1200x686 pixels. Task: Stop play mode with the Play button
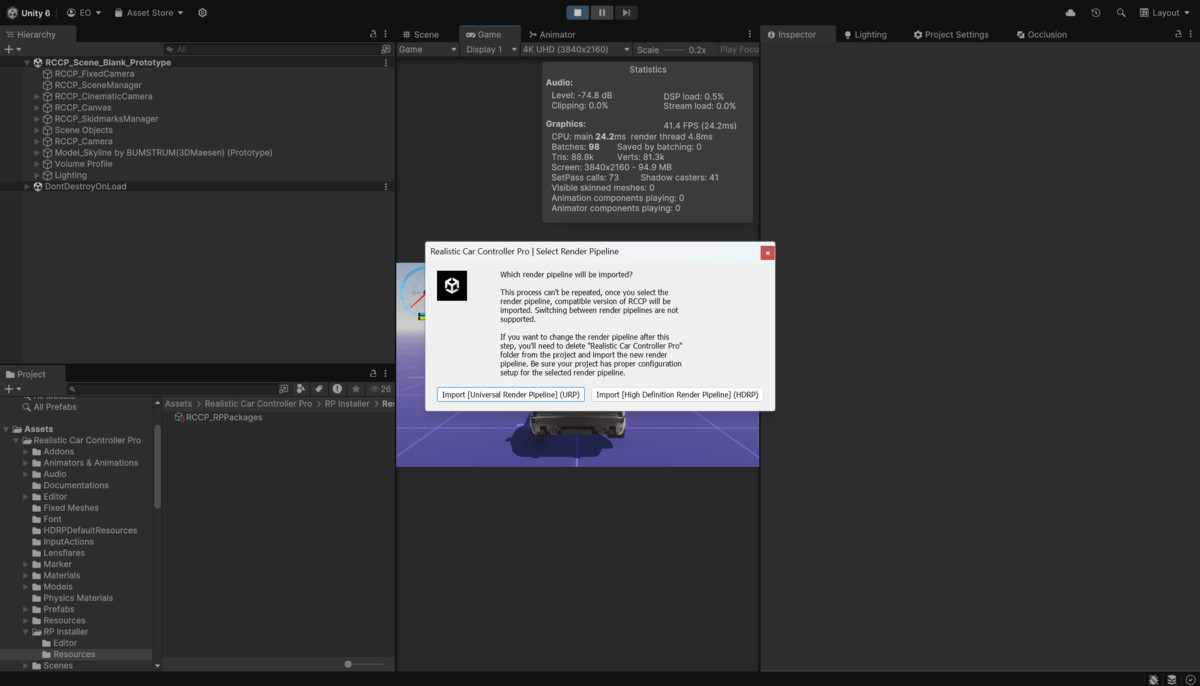[x=577, y=13]
